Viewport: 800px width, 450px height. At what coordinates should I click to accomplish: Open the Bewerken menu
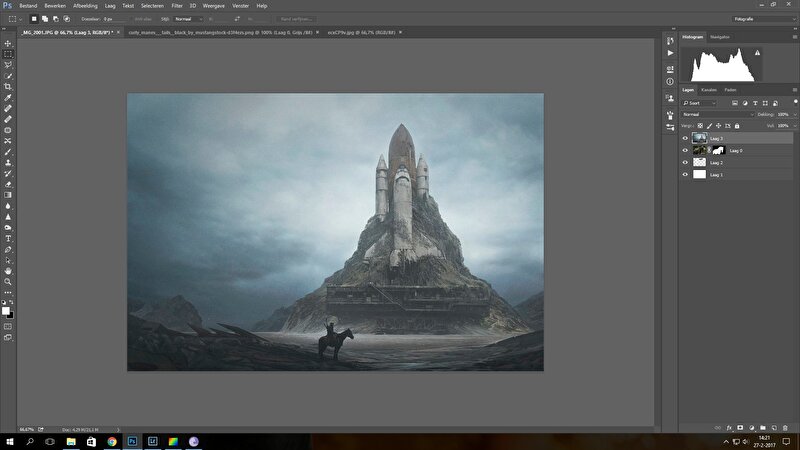[55, 6]
